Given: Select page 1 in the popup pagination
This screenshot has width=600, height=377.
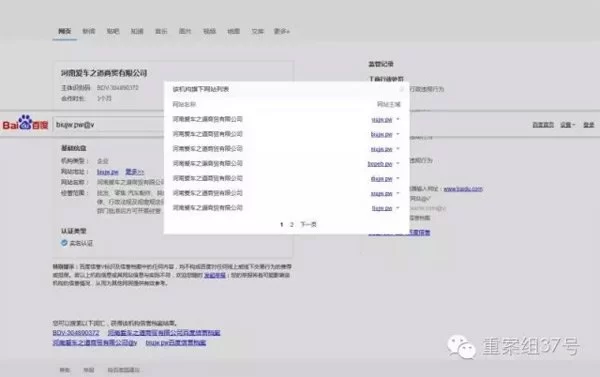Looking at the screenshot, I should [282, 225].
